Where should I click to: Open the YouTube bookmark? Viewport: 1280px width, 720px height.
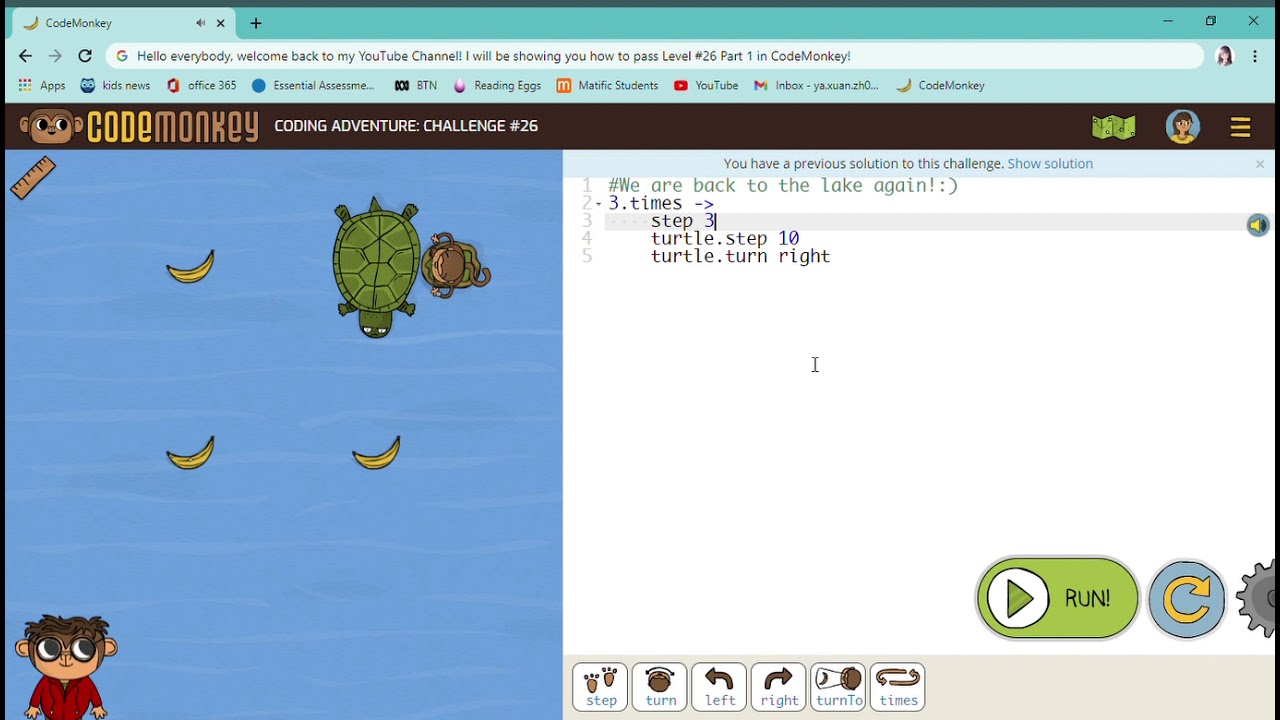tap(705, 86)
